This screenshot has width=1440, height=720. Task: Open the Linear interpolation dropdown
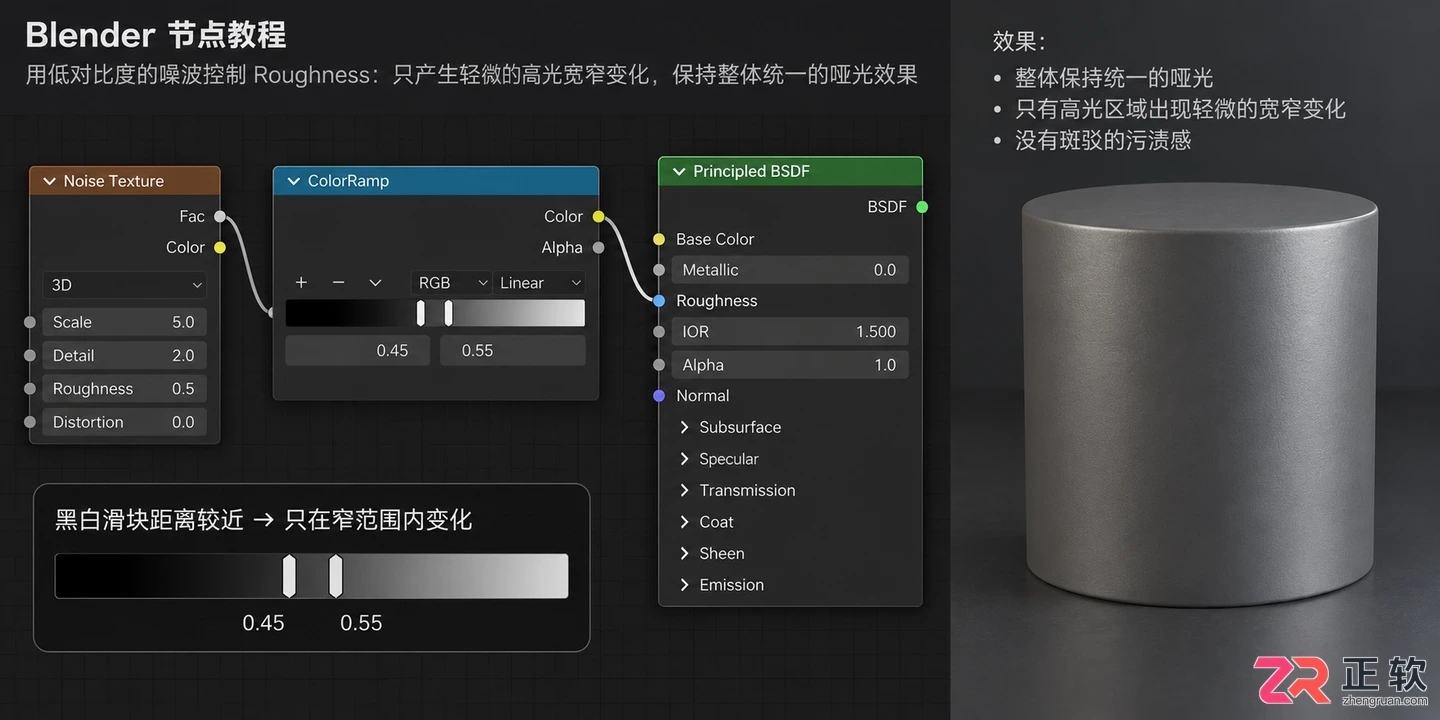coord(539,283)
